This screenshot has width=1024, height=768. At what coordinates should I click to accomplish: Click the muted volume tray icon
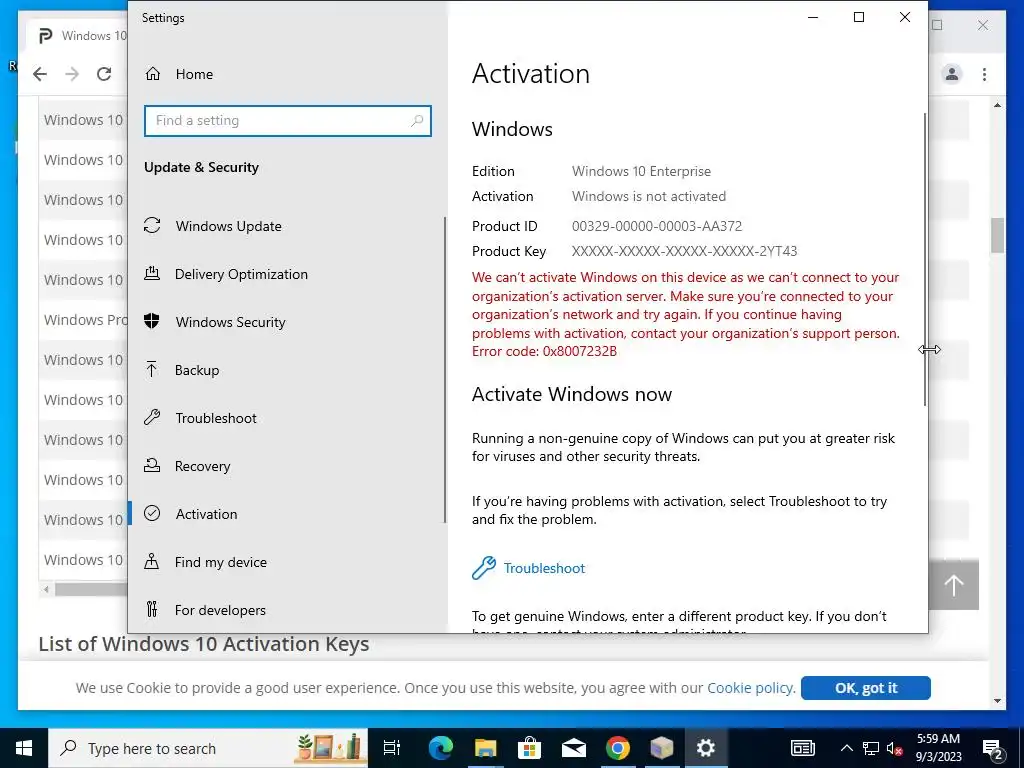(x=894, y=748)
